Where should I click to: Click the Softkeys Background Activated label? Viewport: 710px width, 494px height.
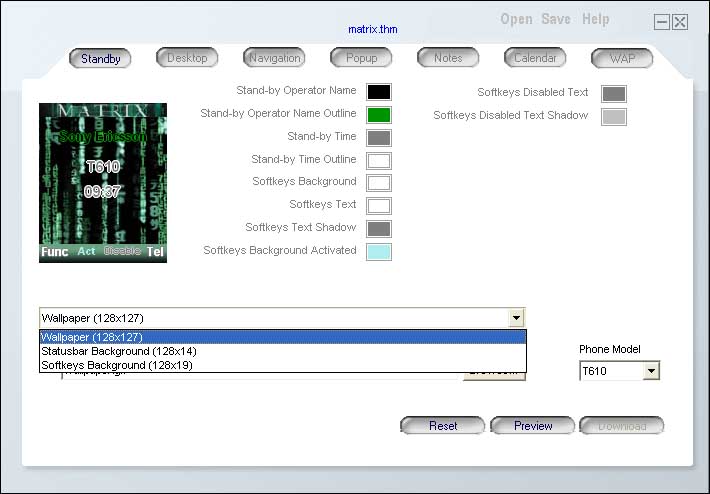[x=280, y=250]
